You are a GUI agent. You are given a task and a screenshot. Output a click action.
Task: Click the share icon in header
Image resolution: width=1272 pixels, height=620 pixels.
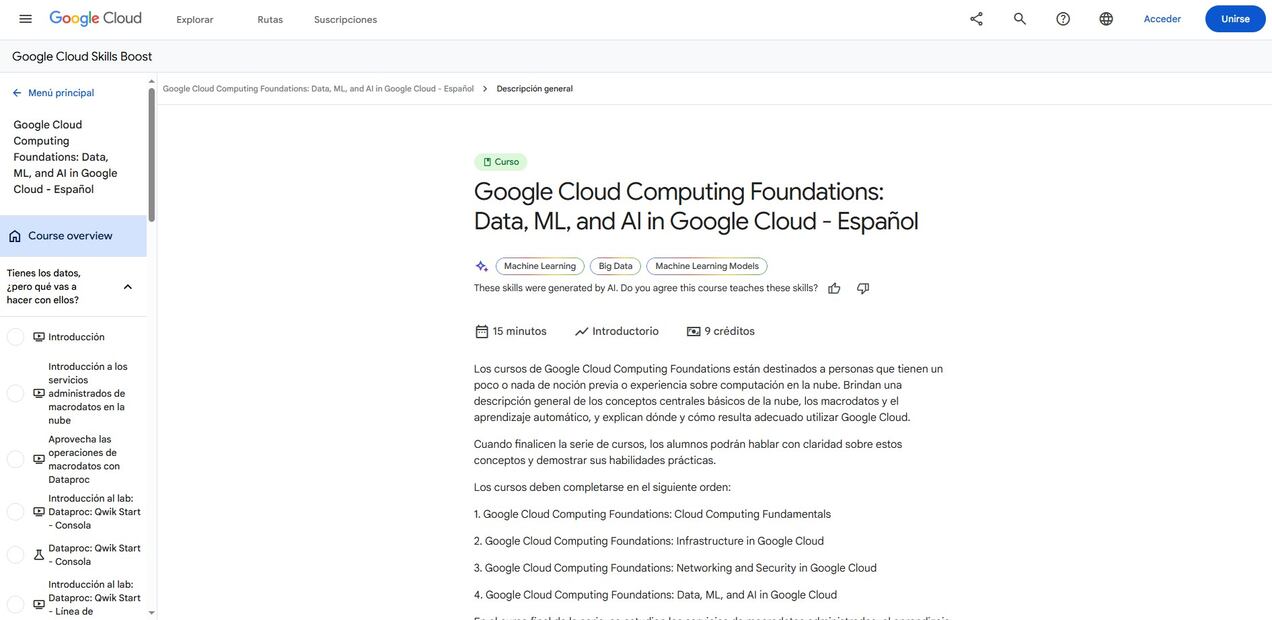976,19
